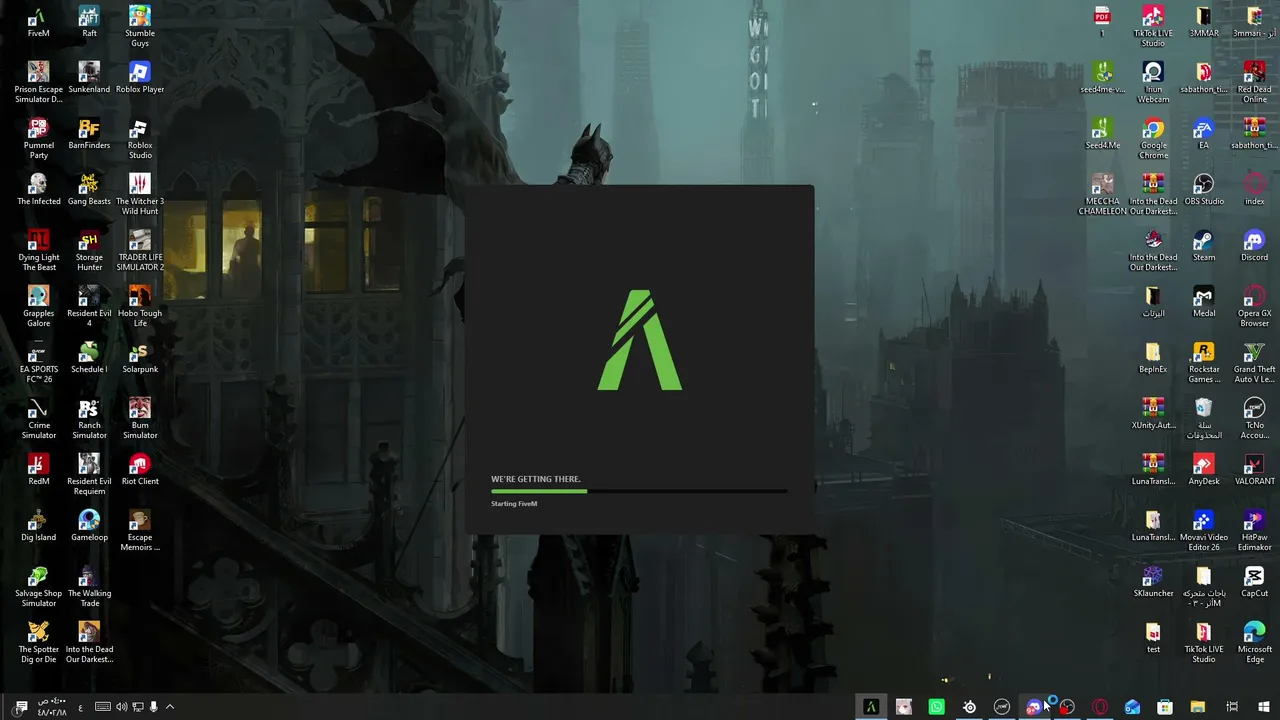The height and width of the screenshot is (720, 1280).
Task: Select the Salvage Shop Simulator icon
Action: point(38,587)
